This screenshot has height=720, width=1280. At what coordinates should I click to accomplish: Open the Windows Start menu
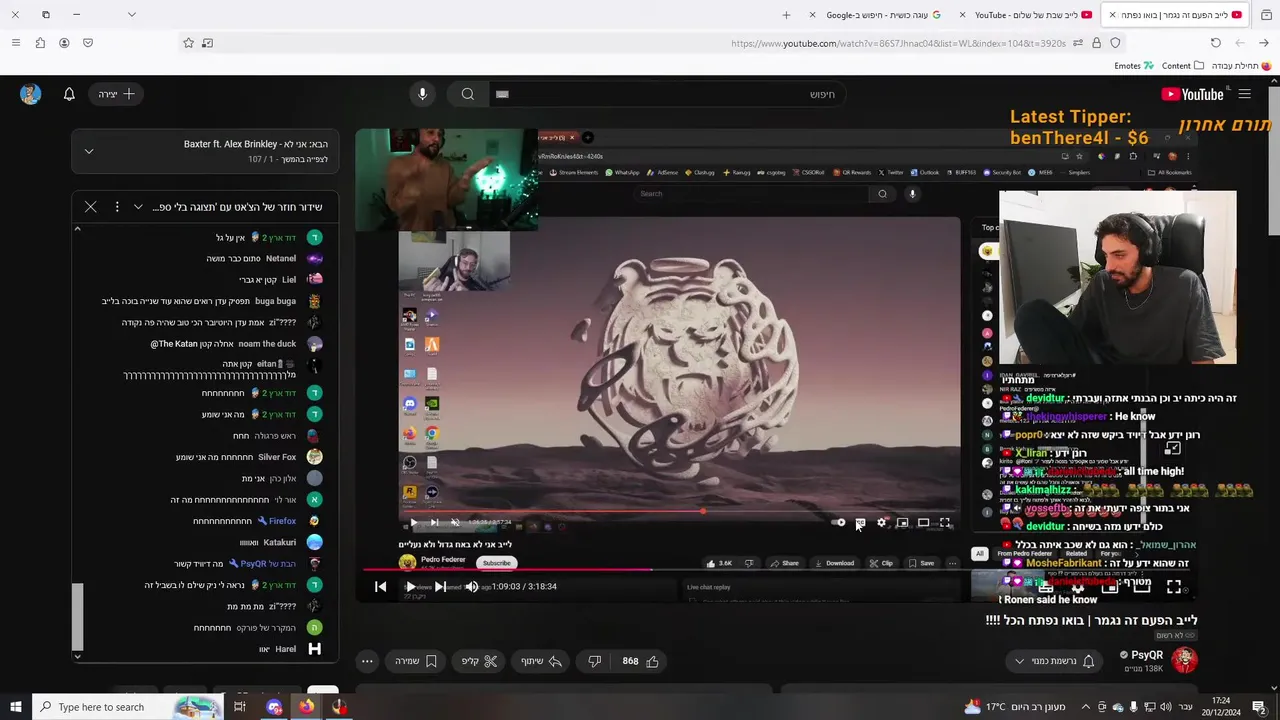(15, 707)
